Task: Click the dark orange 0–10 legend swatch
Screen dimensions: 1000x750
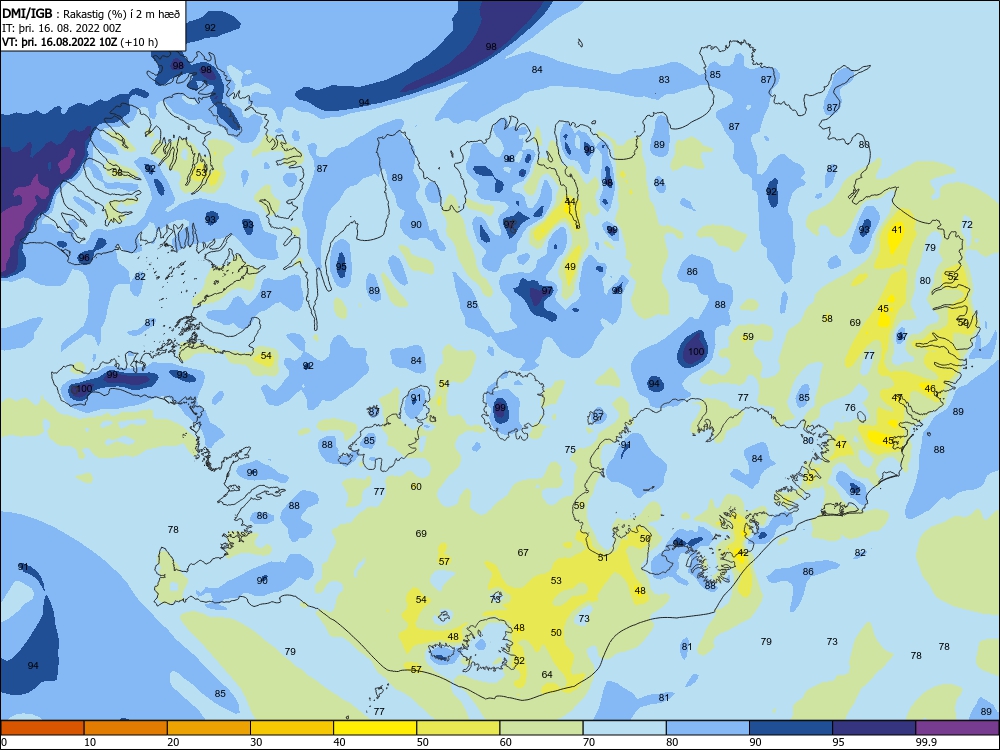Action: pyautogui.click(x=42, y=728)
